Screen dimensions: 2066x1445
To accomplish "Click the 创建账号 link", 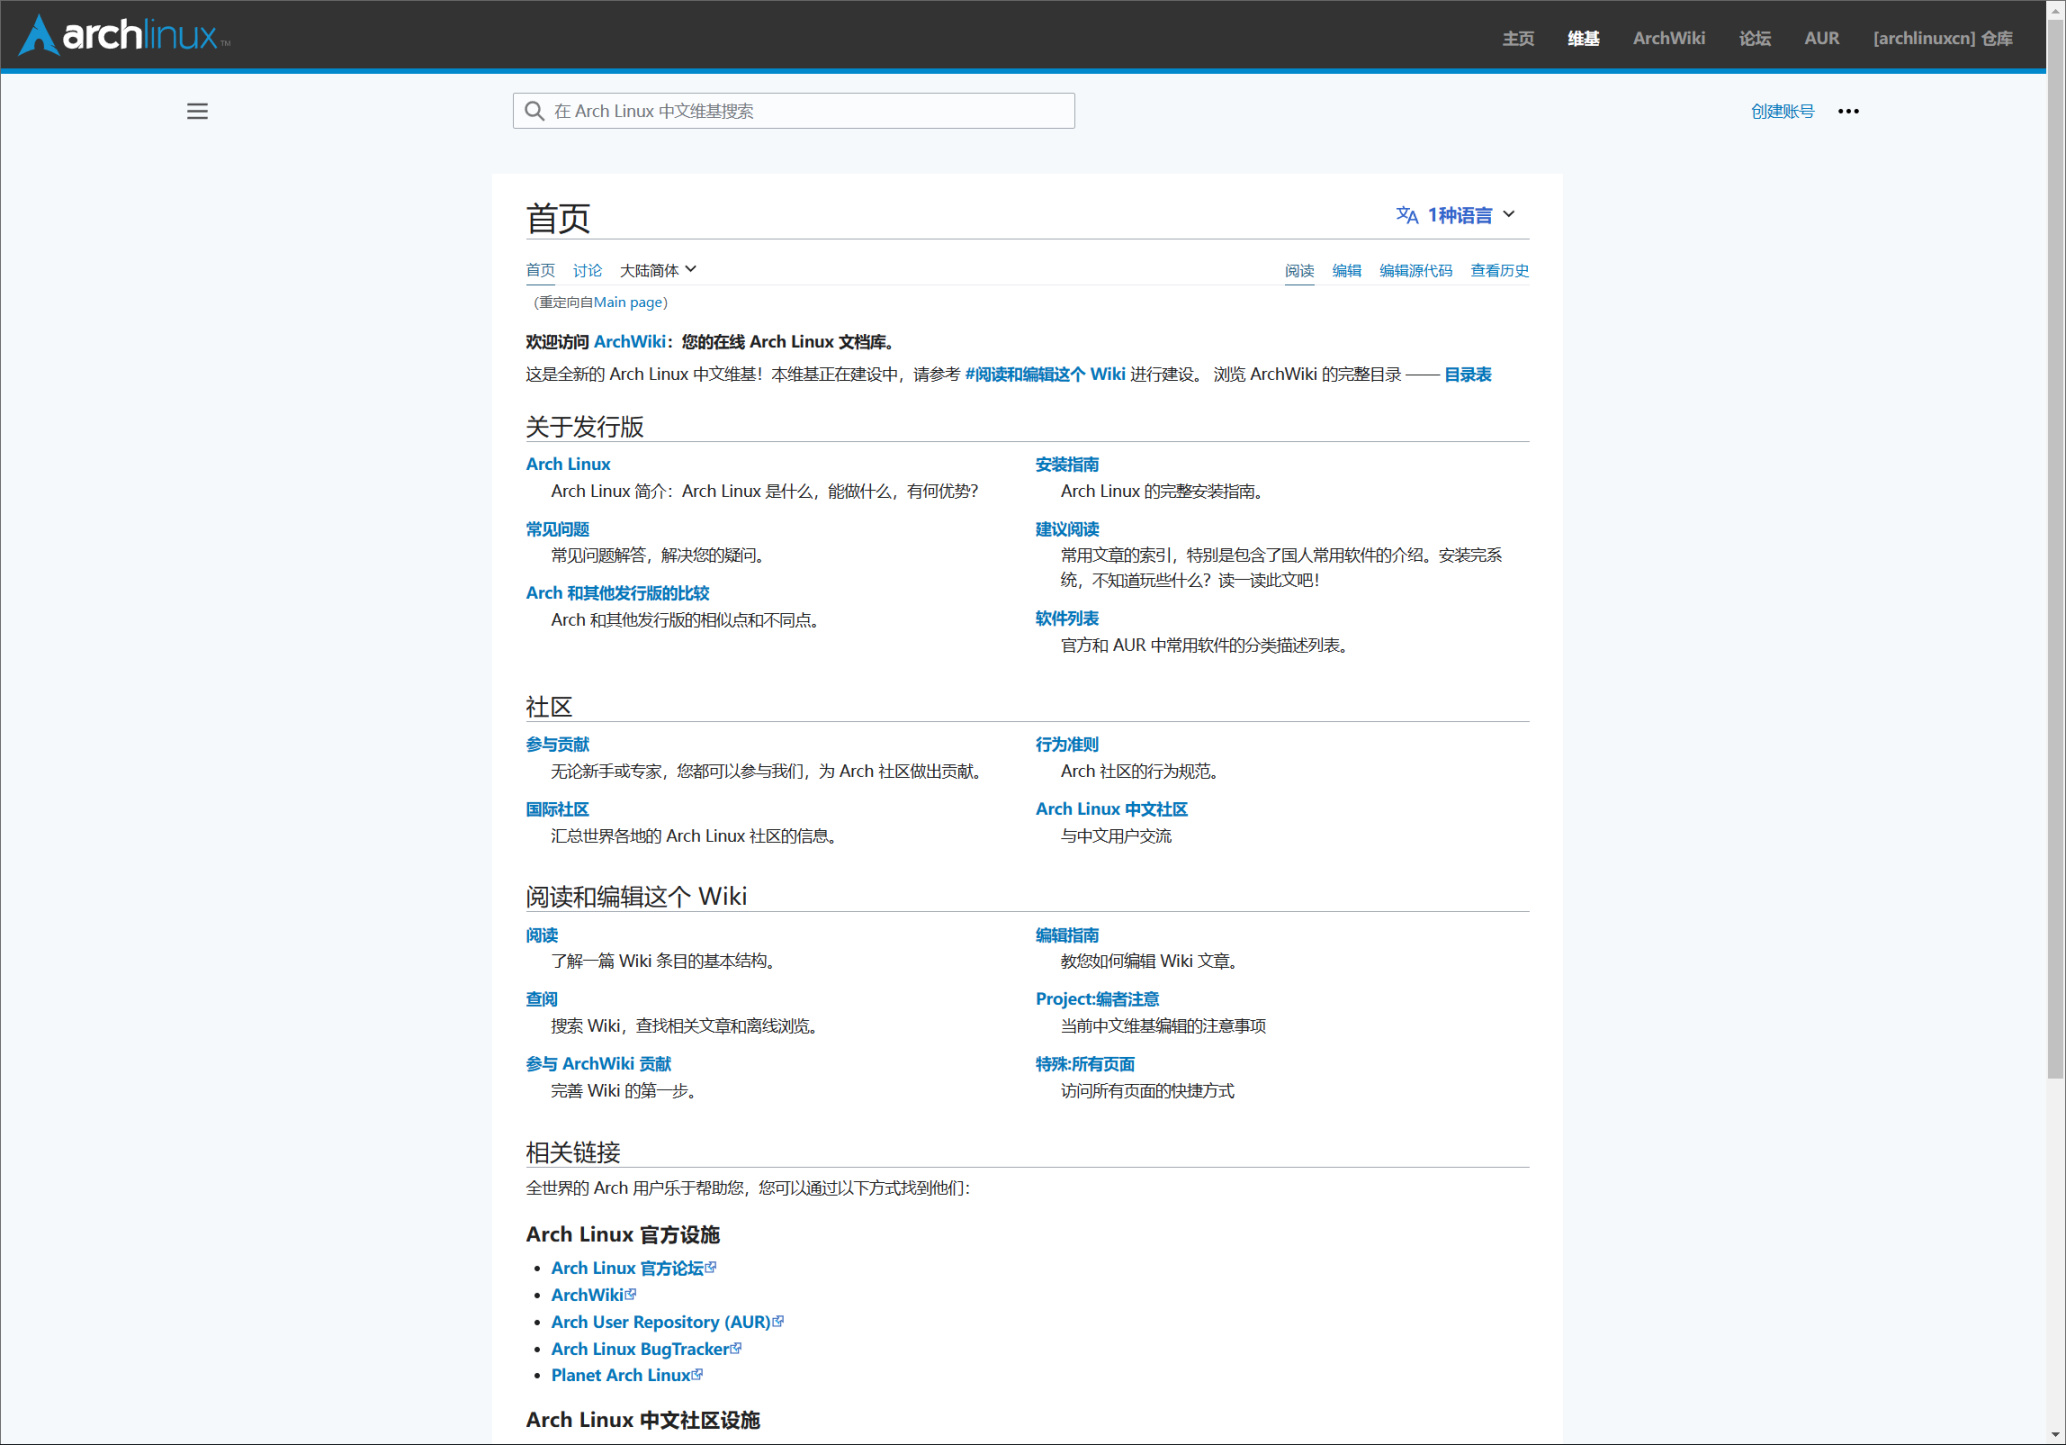I will click(x=1782, y=111).
